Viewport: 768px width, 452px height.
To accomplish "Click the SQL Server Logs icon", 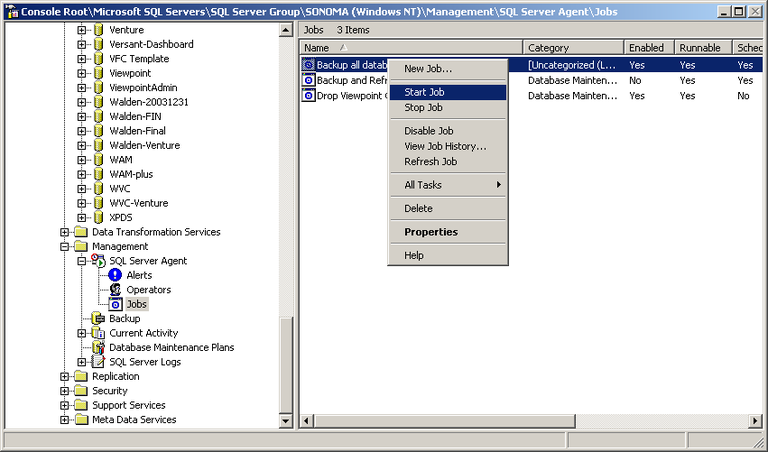I will coord(98,362).
